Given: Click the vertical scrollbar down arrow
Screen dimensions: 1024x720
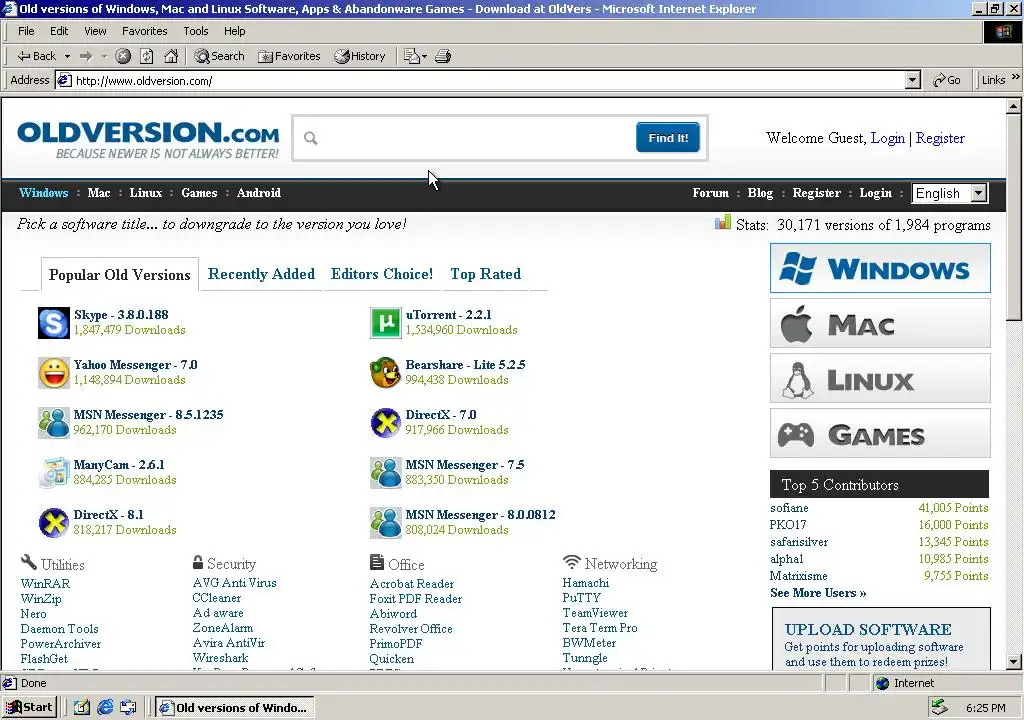Looking at the screenshot, I should (1014, 661).
